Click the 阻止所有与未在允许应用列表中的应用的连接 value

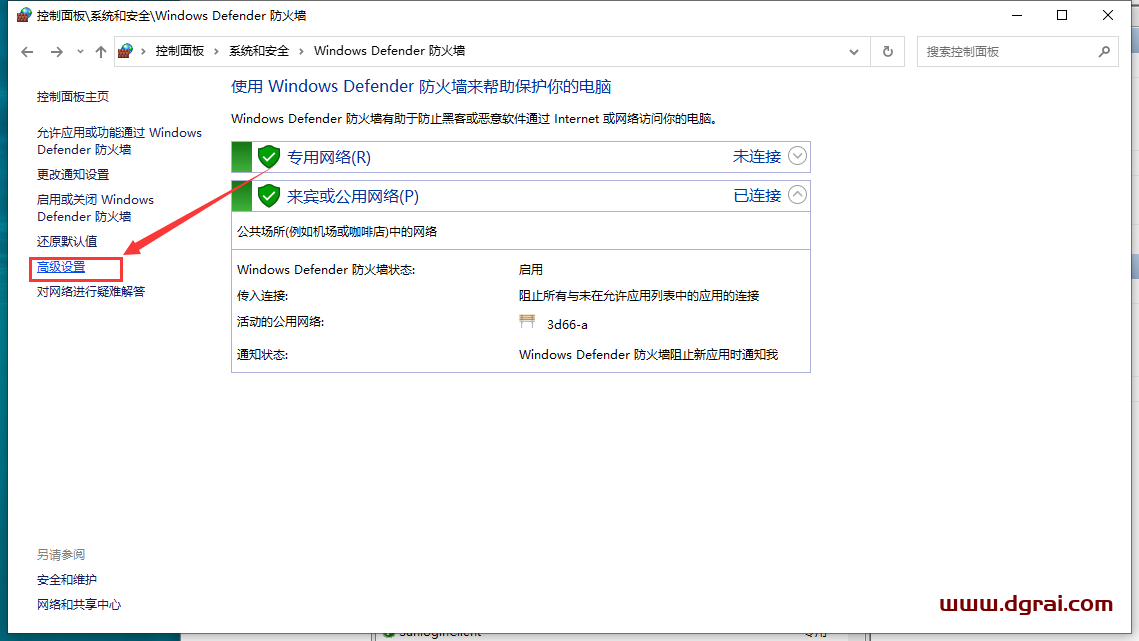[639, 296]
